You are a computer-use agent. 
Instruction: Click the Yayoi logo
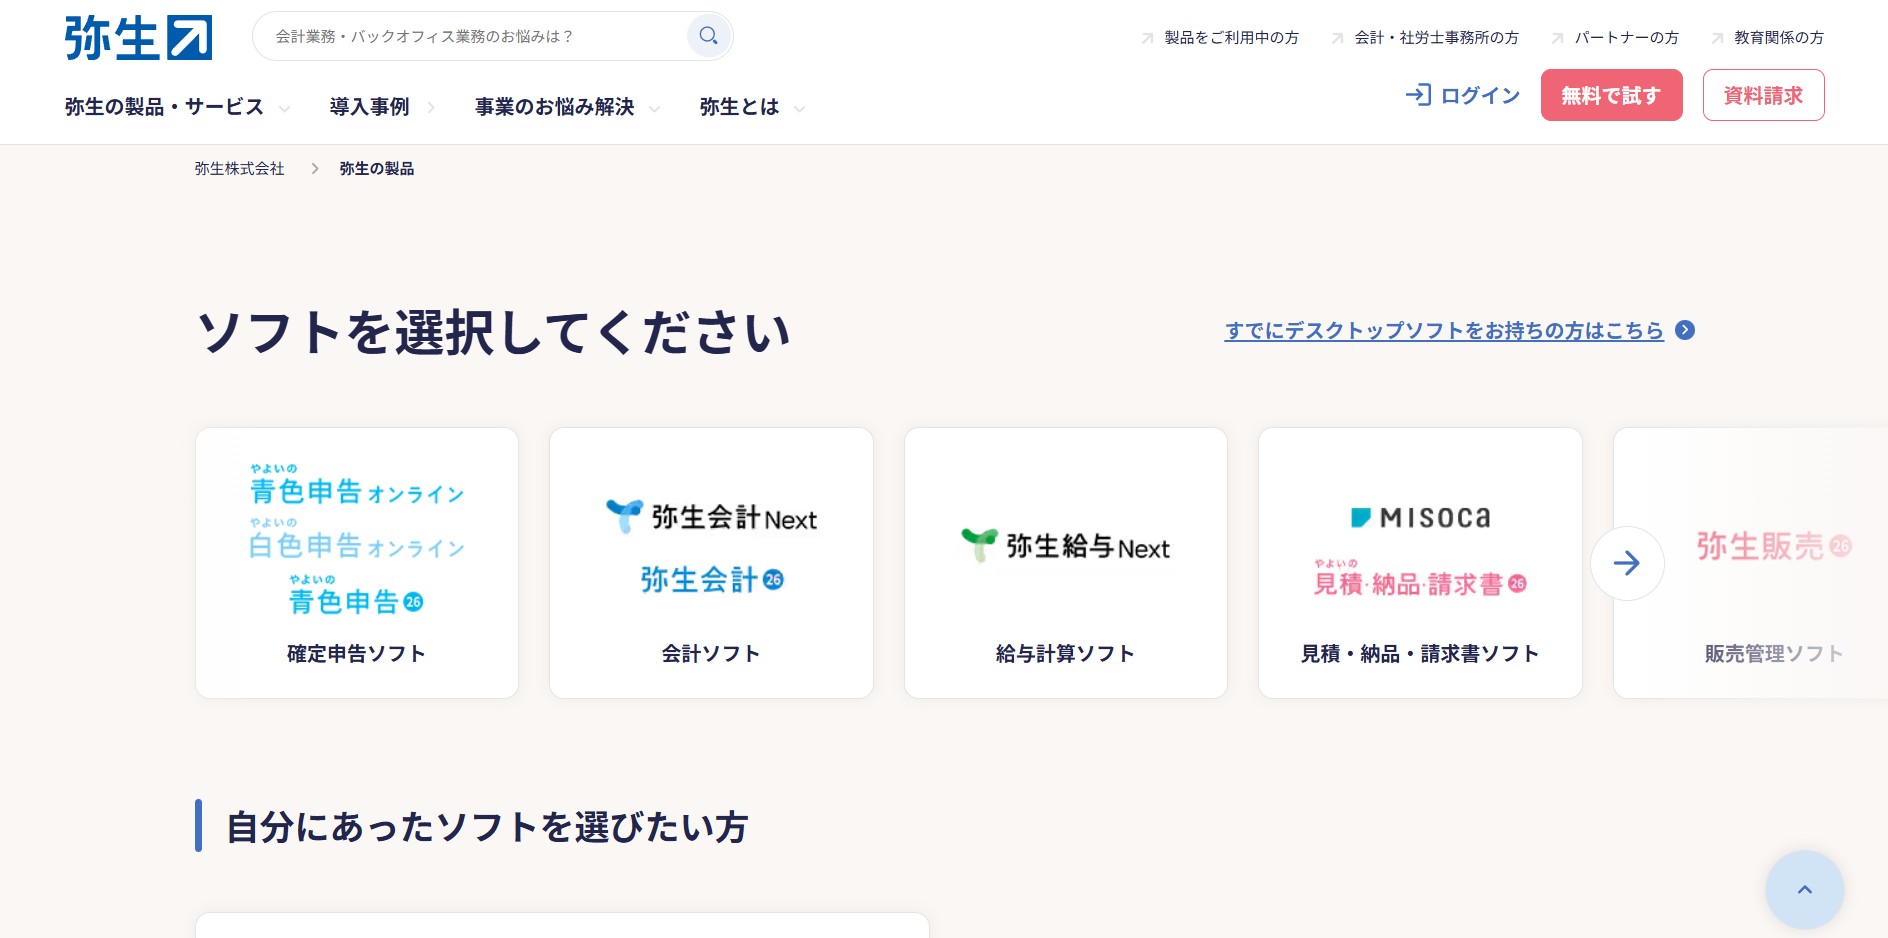point(138,37)
